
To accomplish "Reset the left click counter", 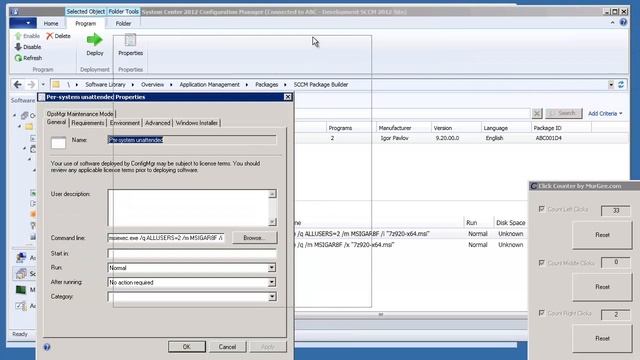I will (x=602, y=235).
